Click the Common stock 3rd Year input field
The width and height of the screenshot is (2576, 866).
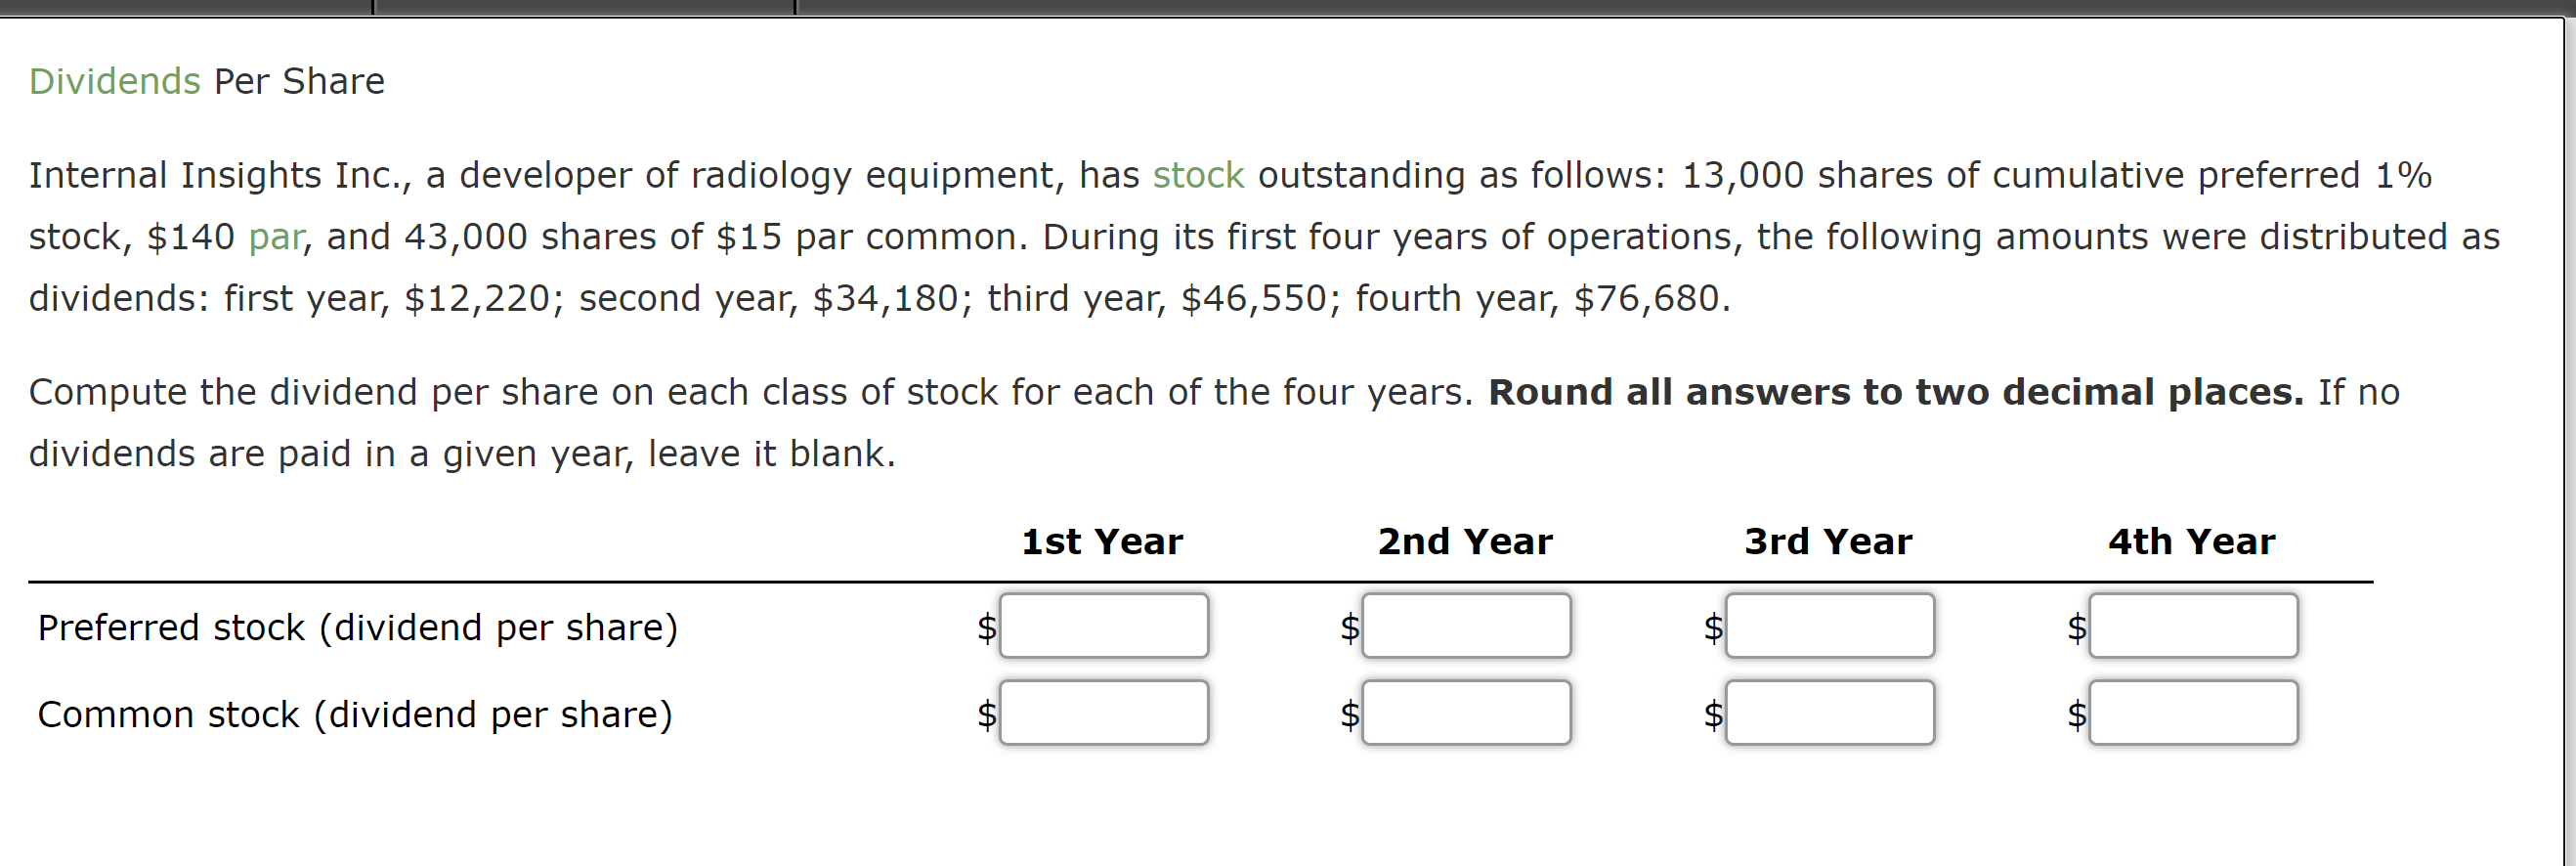tap(1830, 713)
